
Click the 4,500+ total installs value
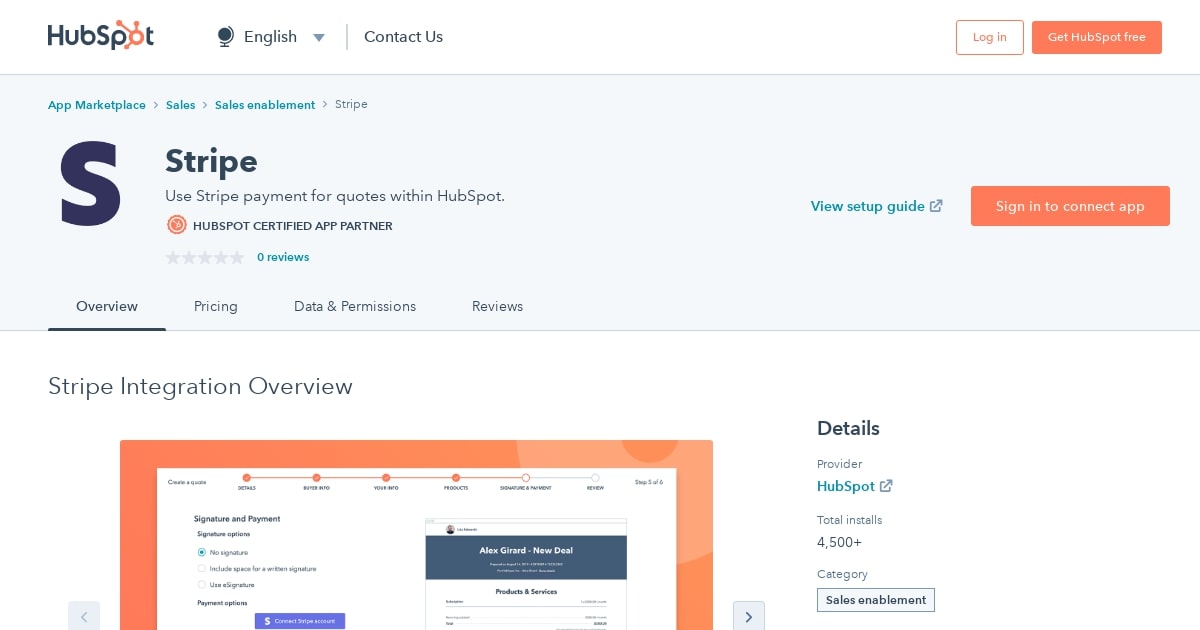[x=839, y=542]
